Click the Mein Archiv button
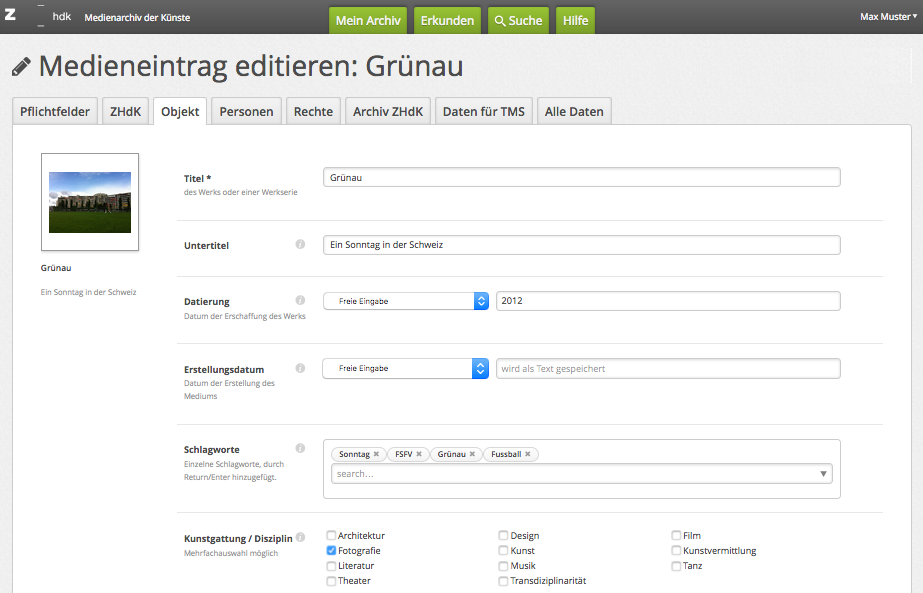The height and width of the screenshot is (593, 923). [x=369, y=20]
